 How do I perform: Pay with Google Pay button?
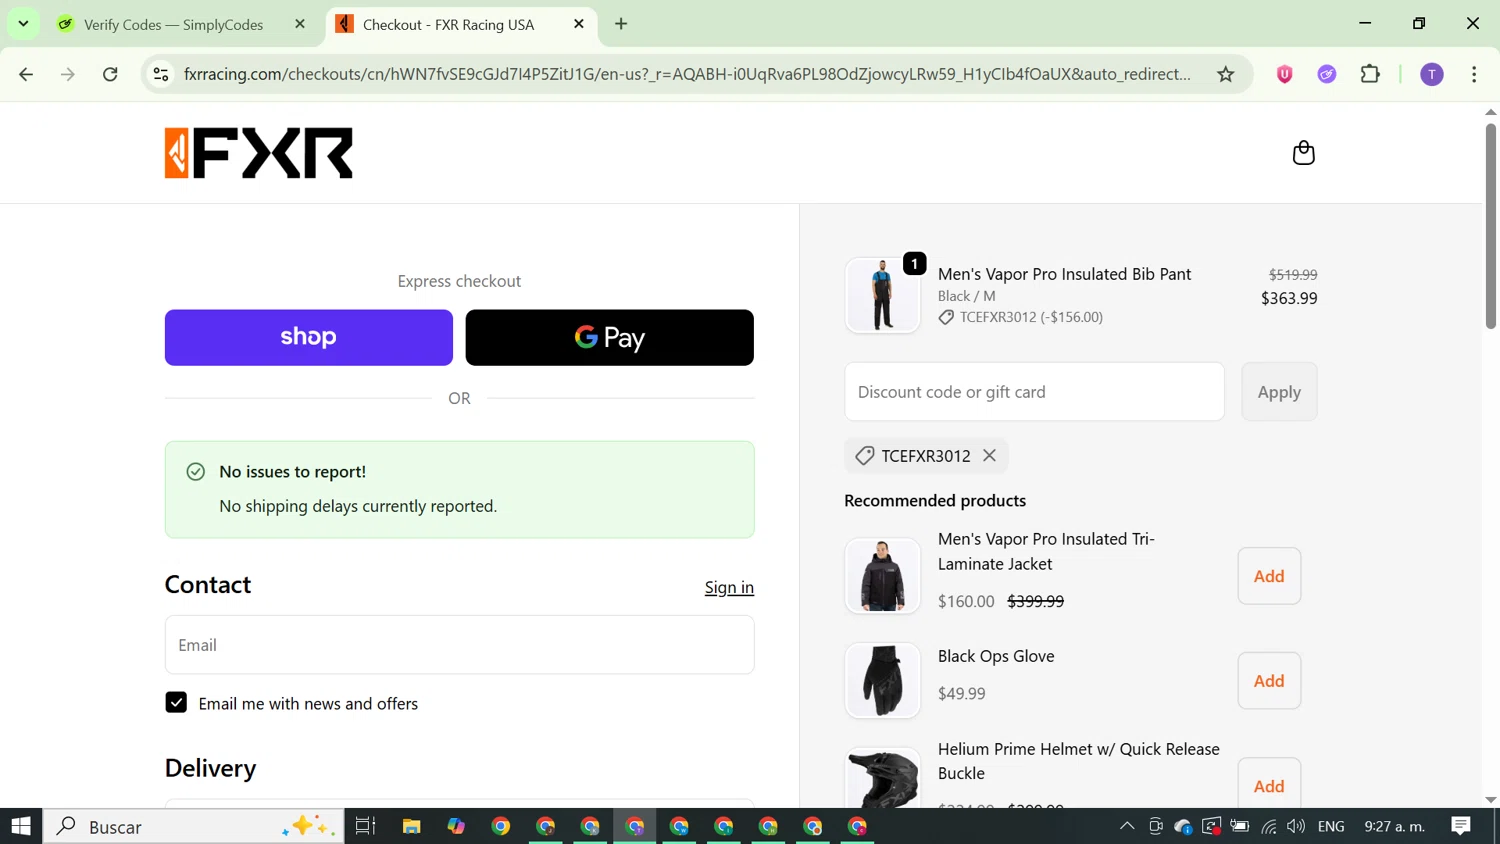(x=610, y=337)
